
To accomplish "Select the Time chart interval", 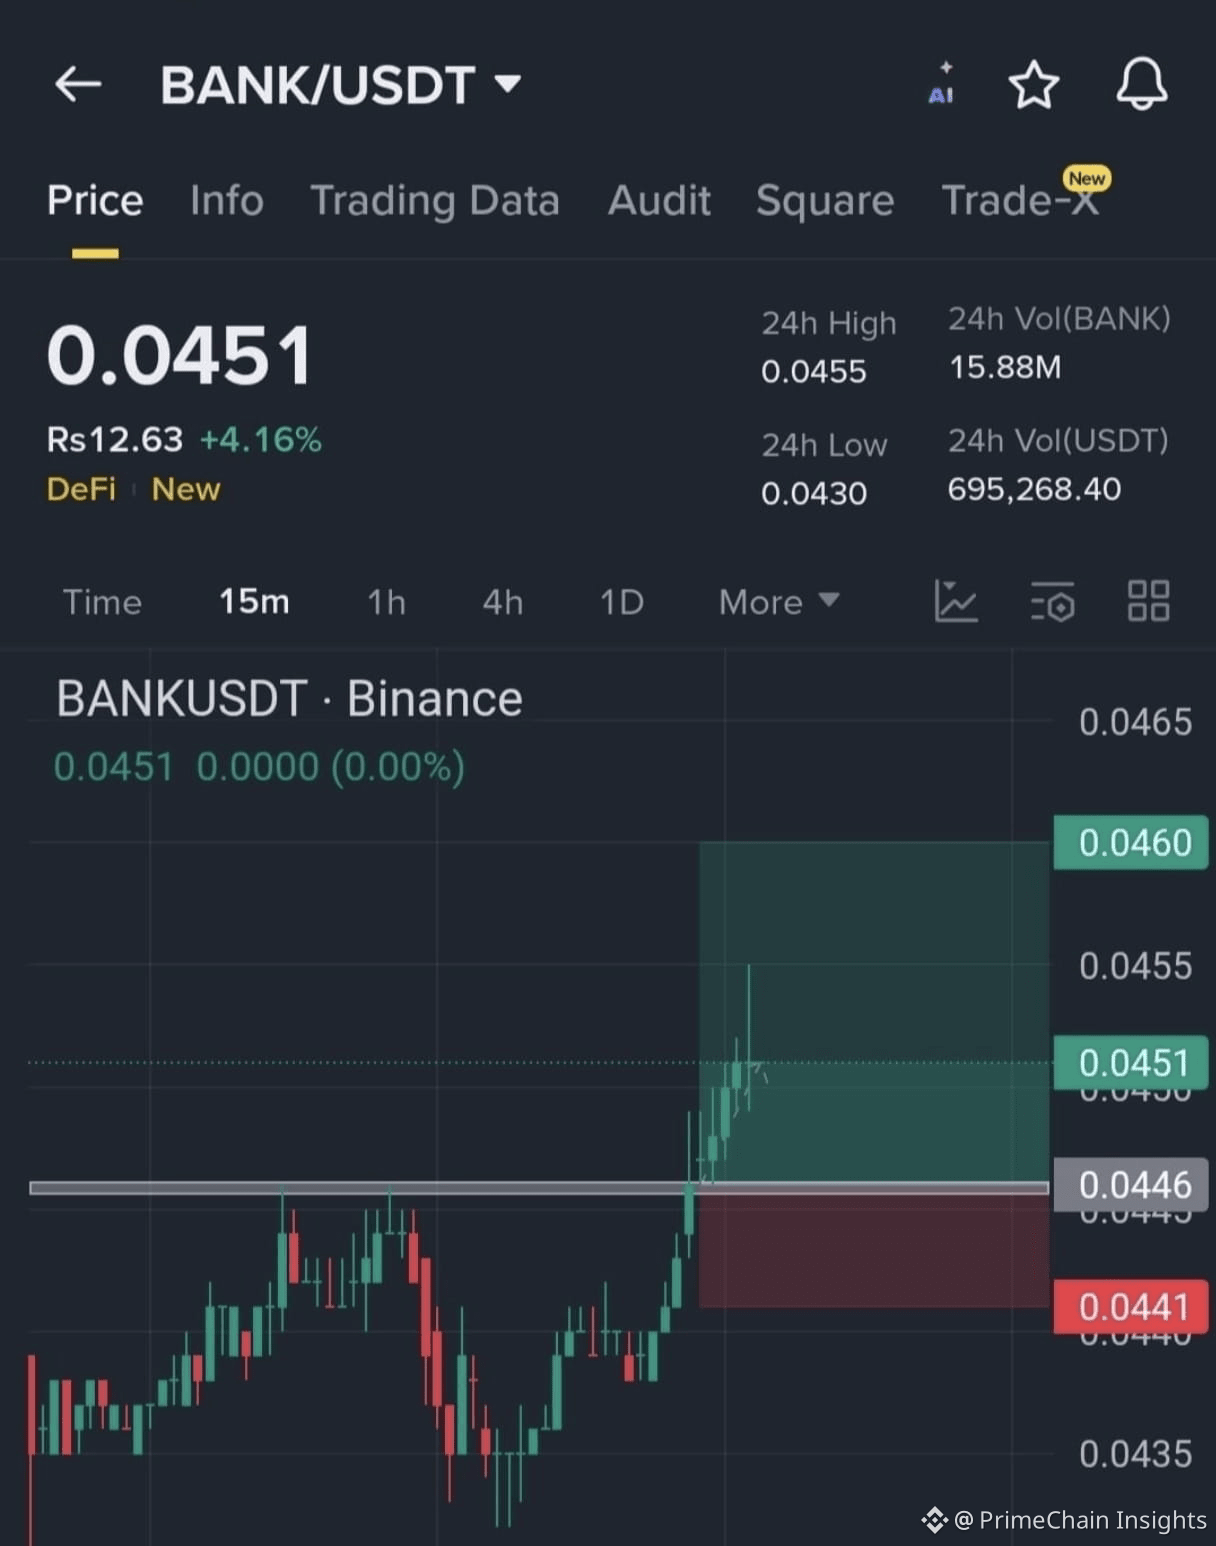I will (102, 602).
